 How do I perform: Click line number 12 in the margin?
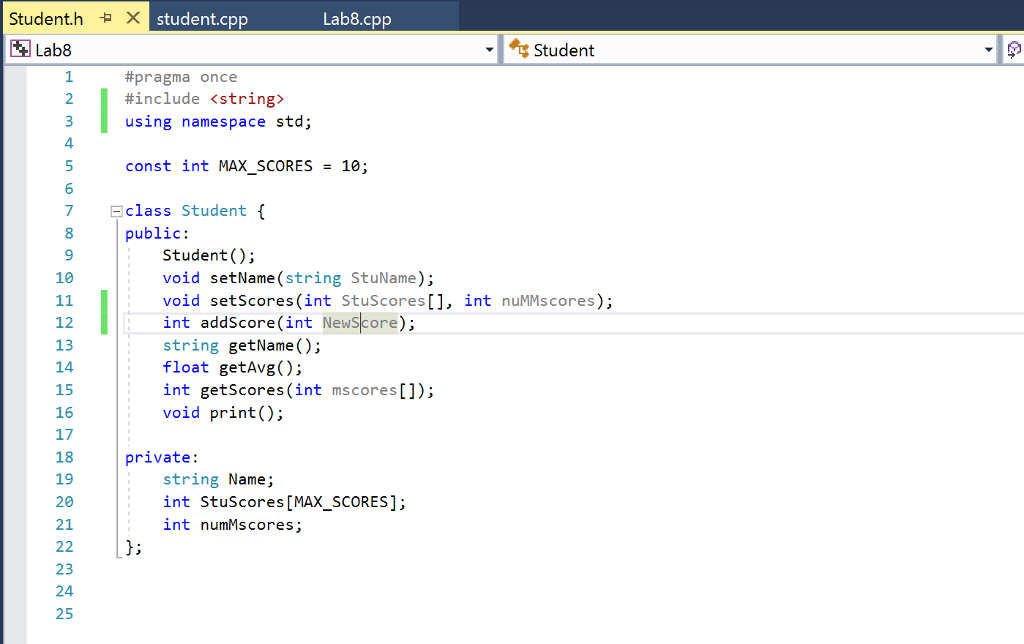[x=64, y=322]
